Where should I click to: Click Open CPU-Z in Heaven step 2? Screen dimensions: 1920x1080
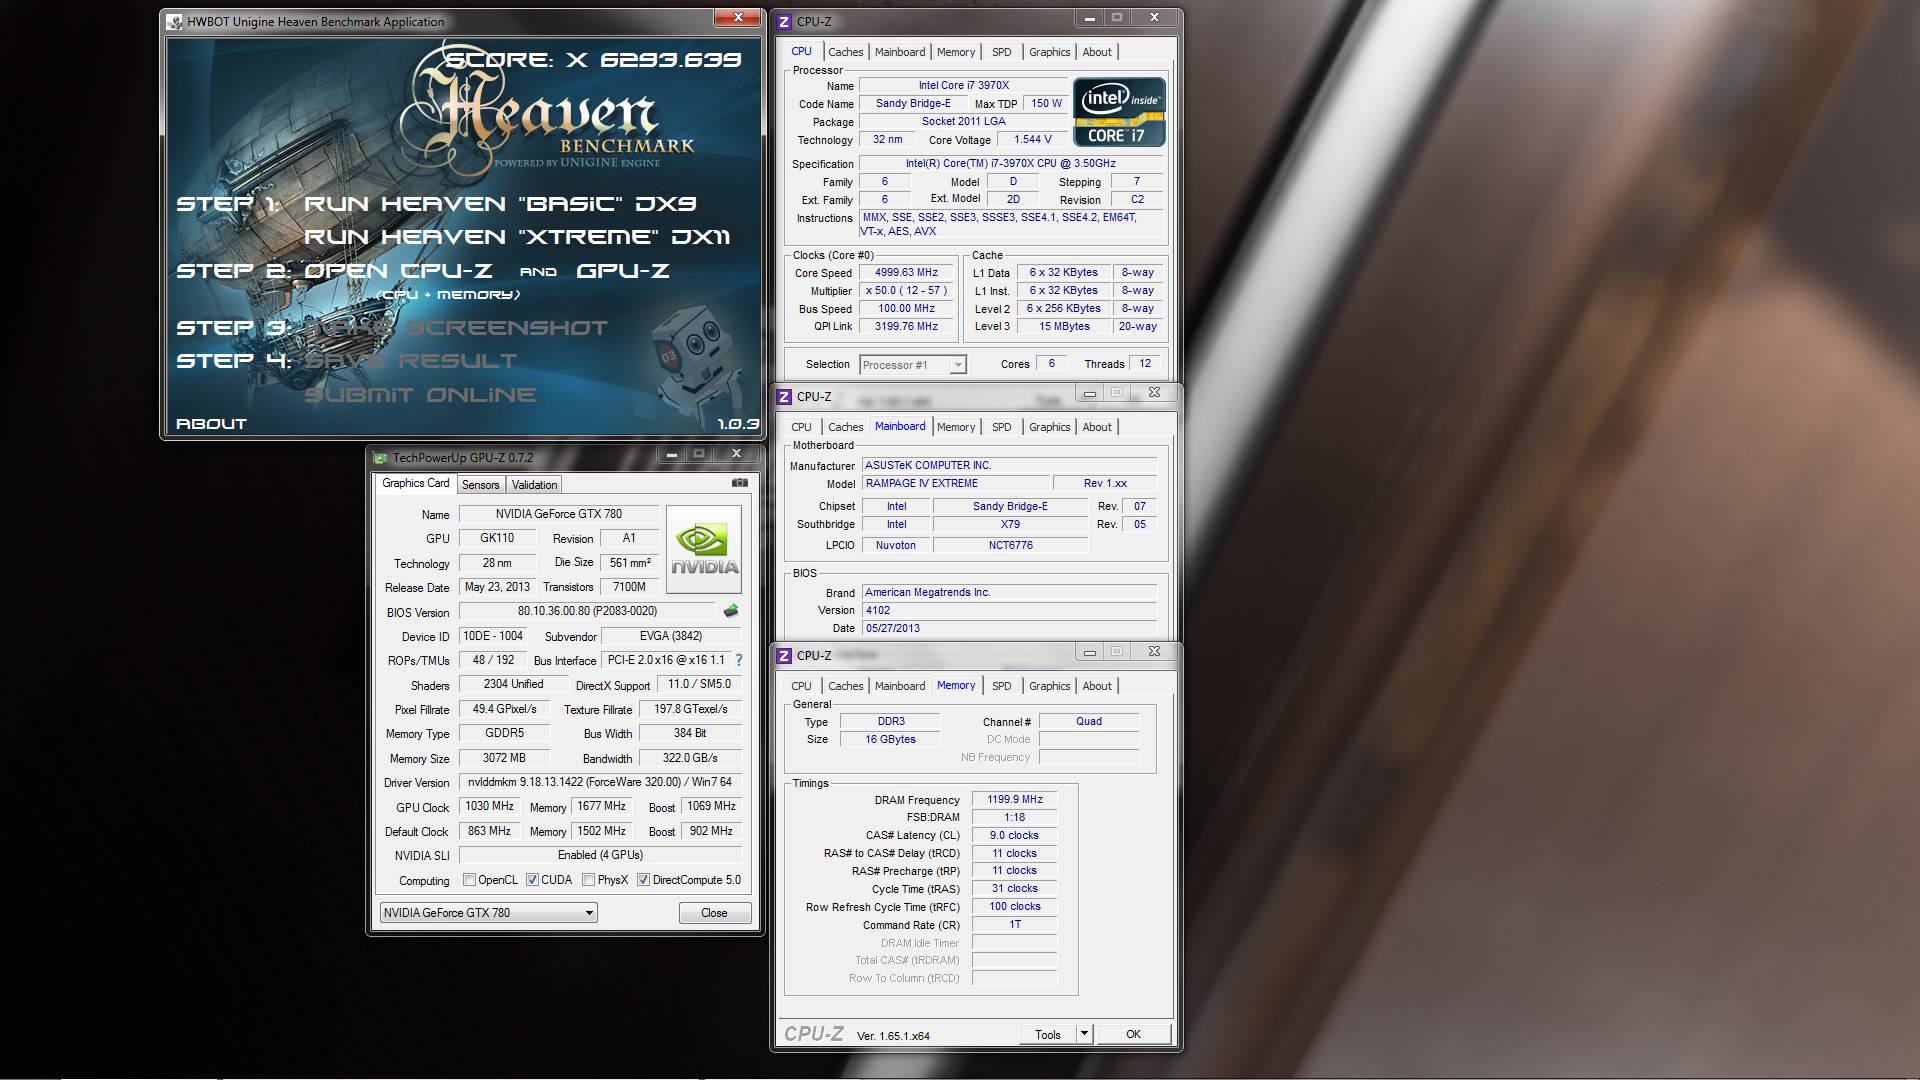[398, 271]
